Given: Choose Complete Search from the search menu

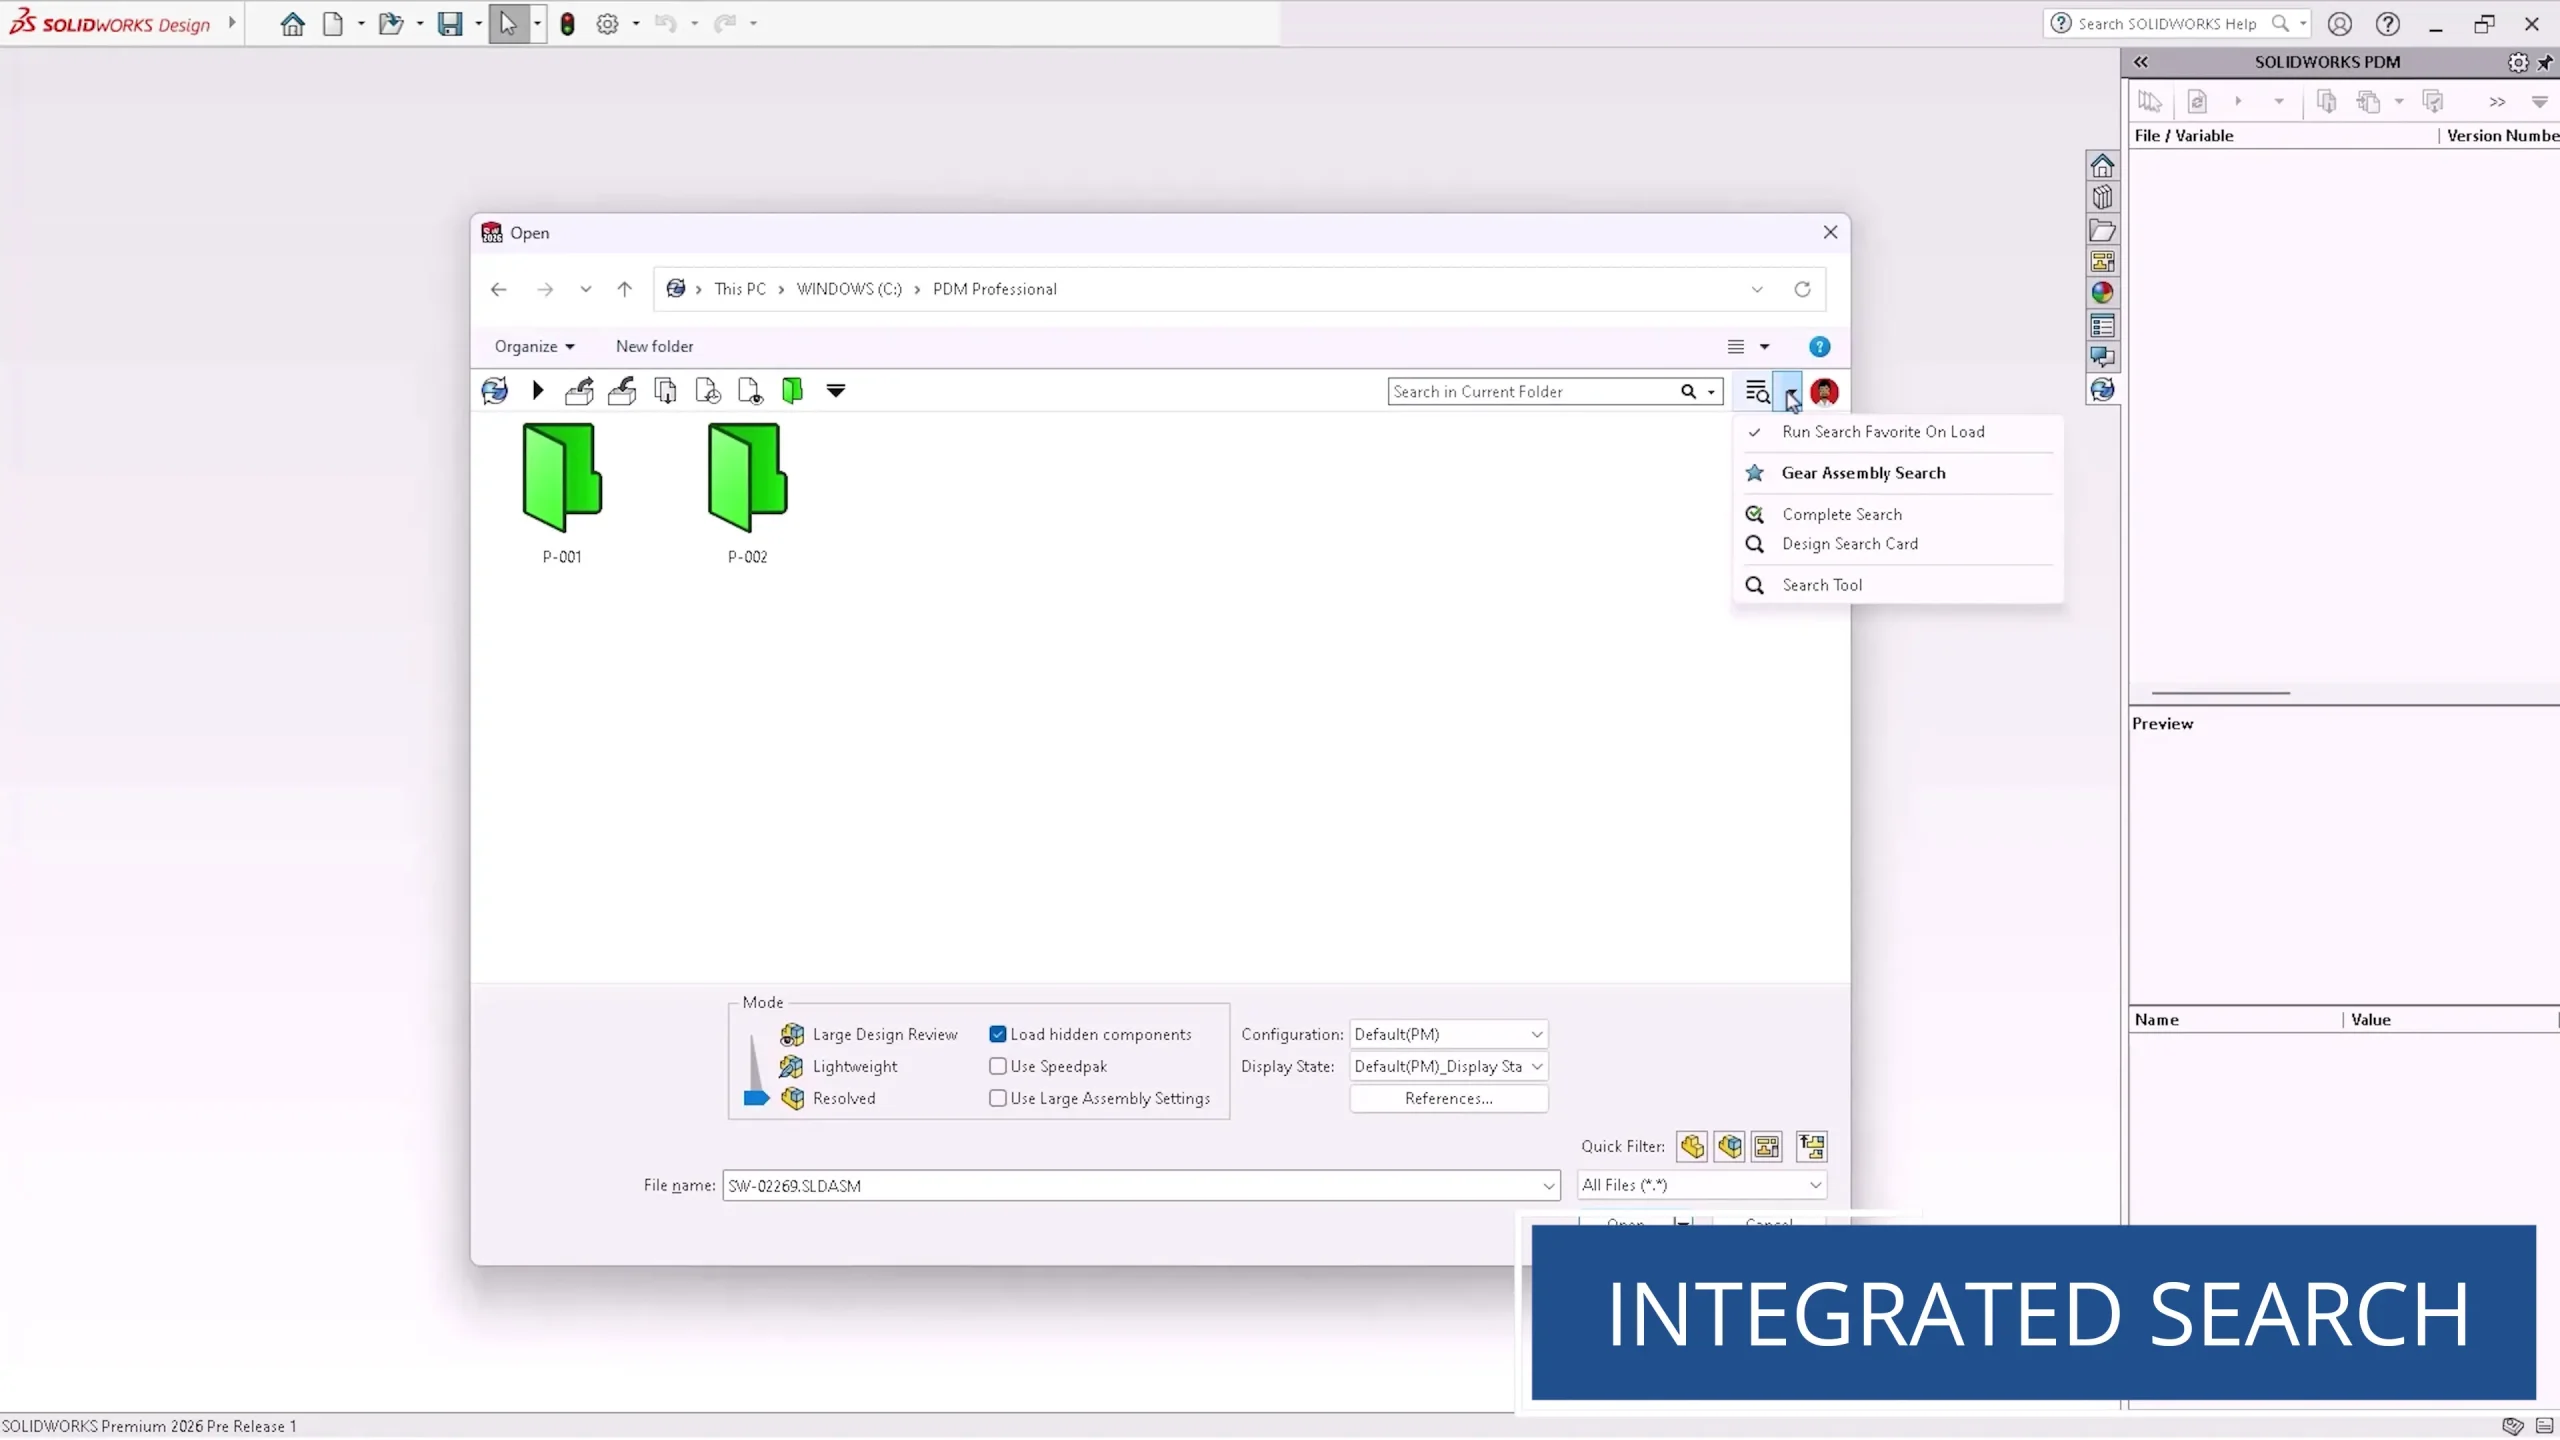Looking at the screenshot, I should pyautogui.click(x=1841, y=513).
